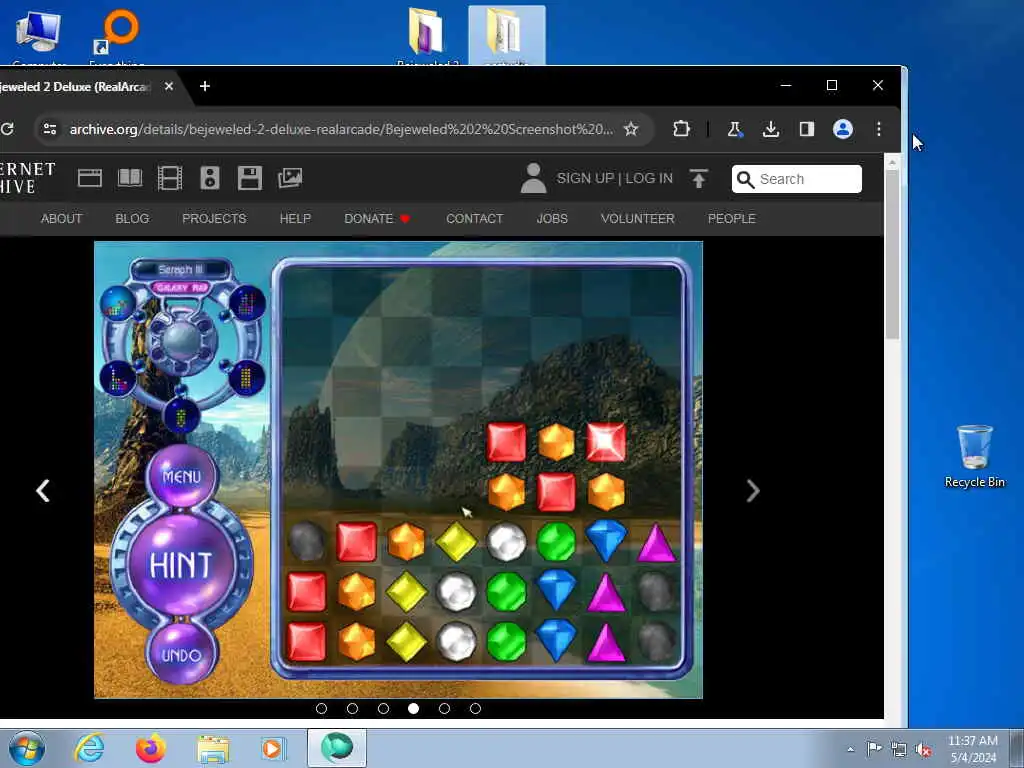Viewport: 1024px width, 768px height.
Task: Go to previous screenshot with left chevron
Action: pos(43,490)
